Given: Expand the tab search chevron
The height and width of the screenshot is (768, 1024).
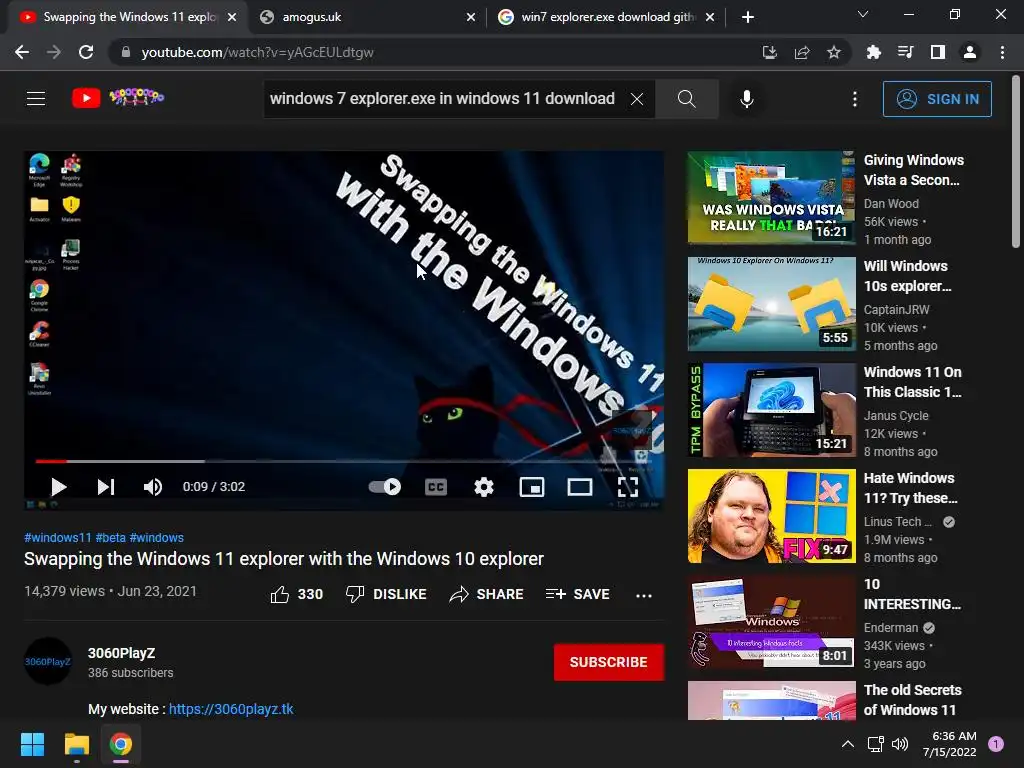Looking at the screenshot, I should tap(863, 14).
